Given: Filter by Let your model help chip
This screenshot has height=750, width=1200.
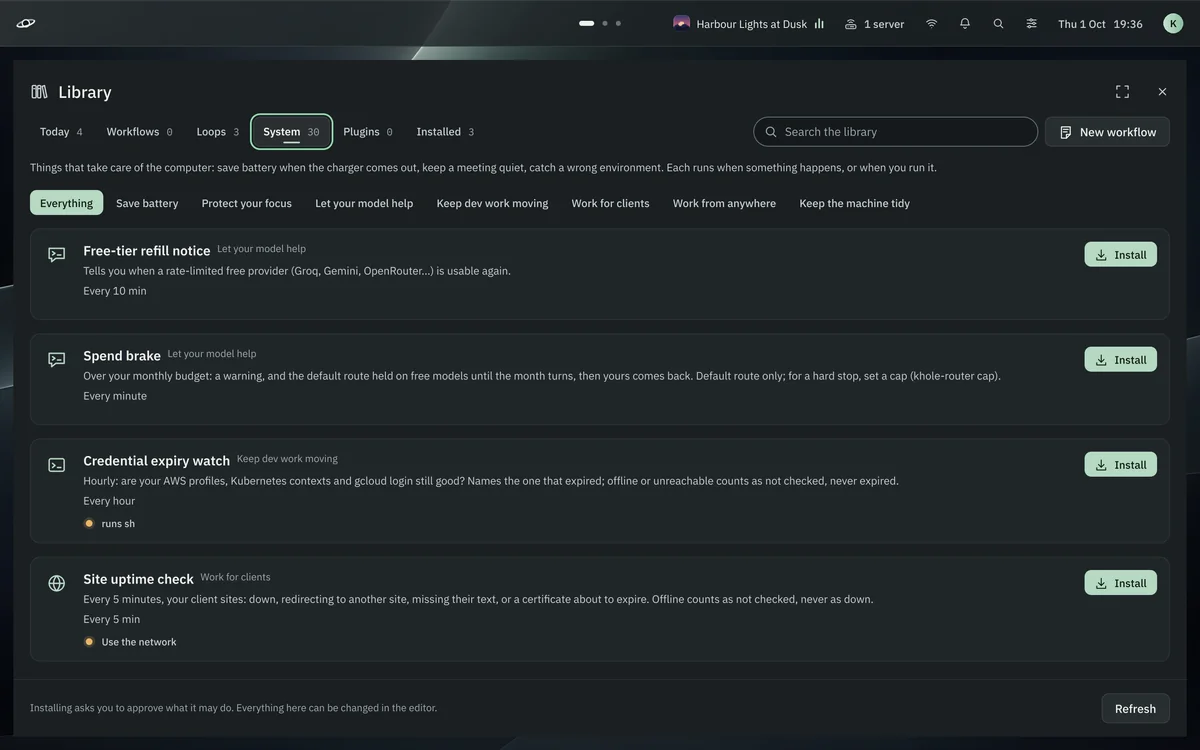Looking at the screenshot, I should 364,203.
